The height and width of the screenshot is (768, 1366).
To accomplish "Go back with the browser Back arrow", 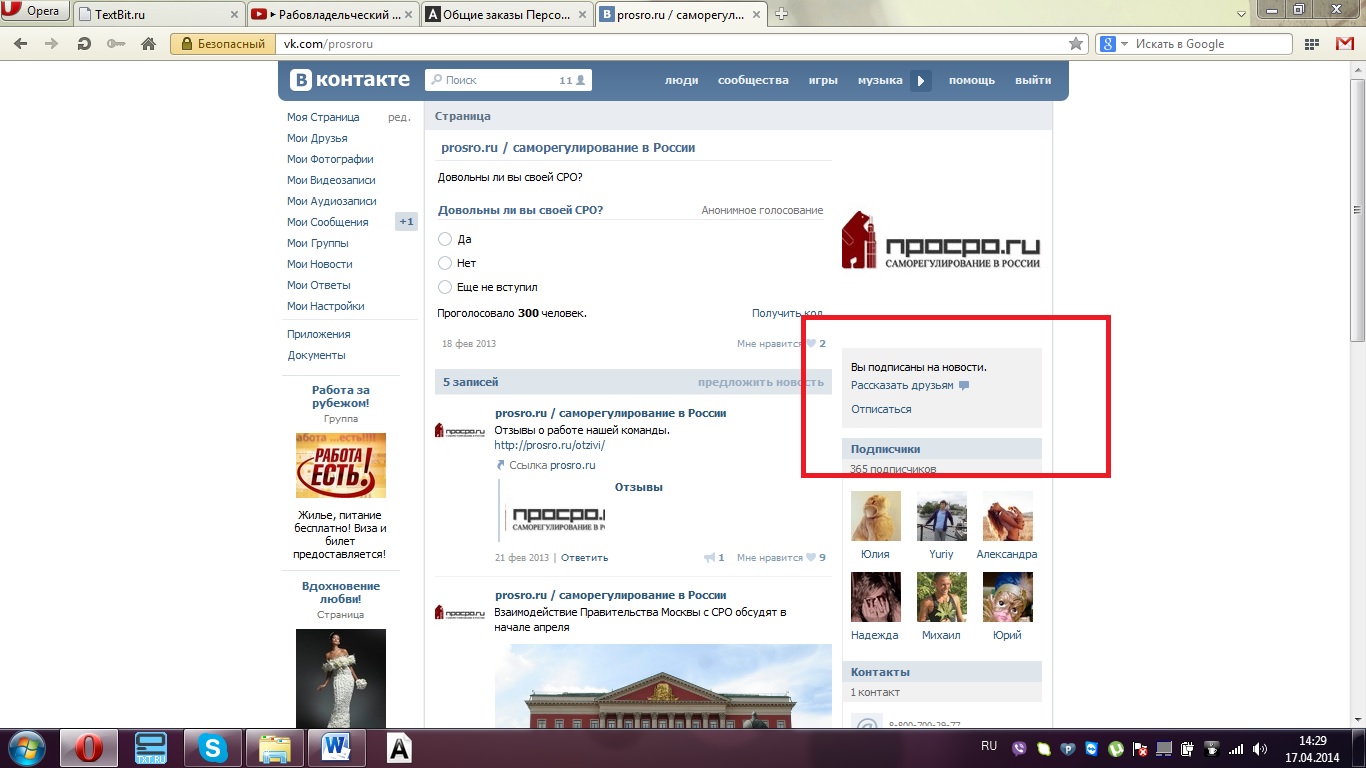I will 20,44.
